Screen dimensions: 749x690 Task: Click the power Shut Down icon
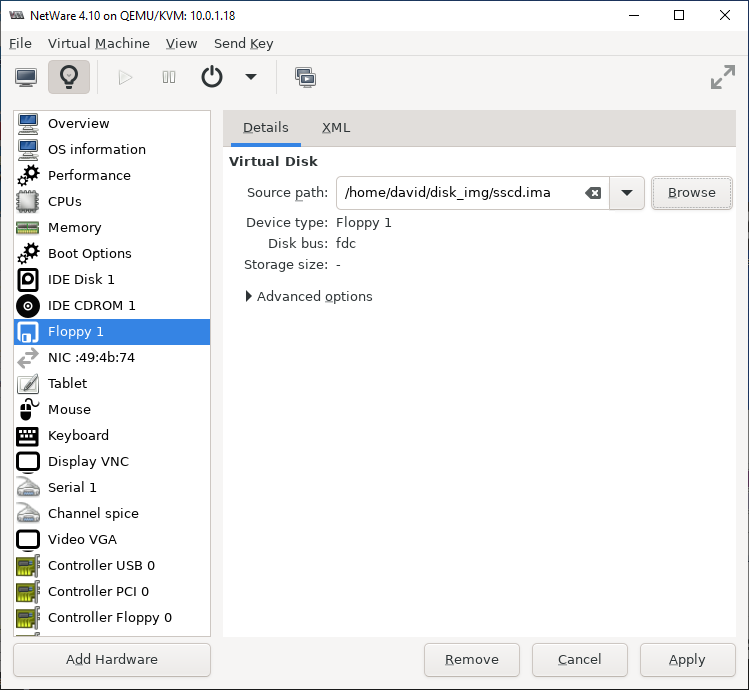click(x=212, y=77)
